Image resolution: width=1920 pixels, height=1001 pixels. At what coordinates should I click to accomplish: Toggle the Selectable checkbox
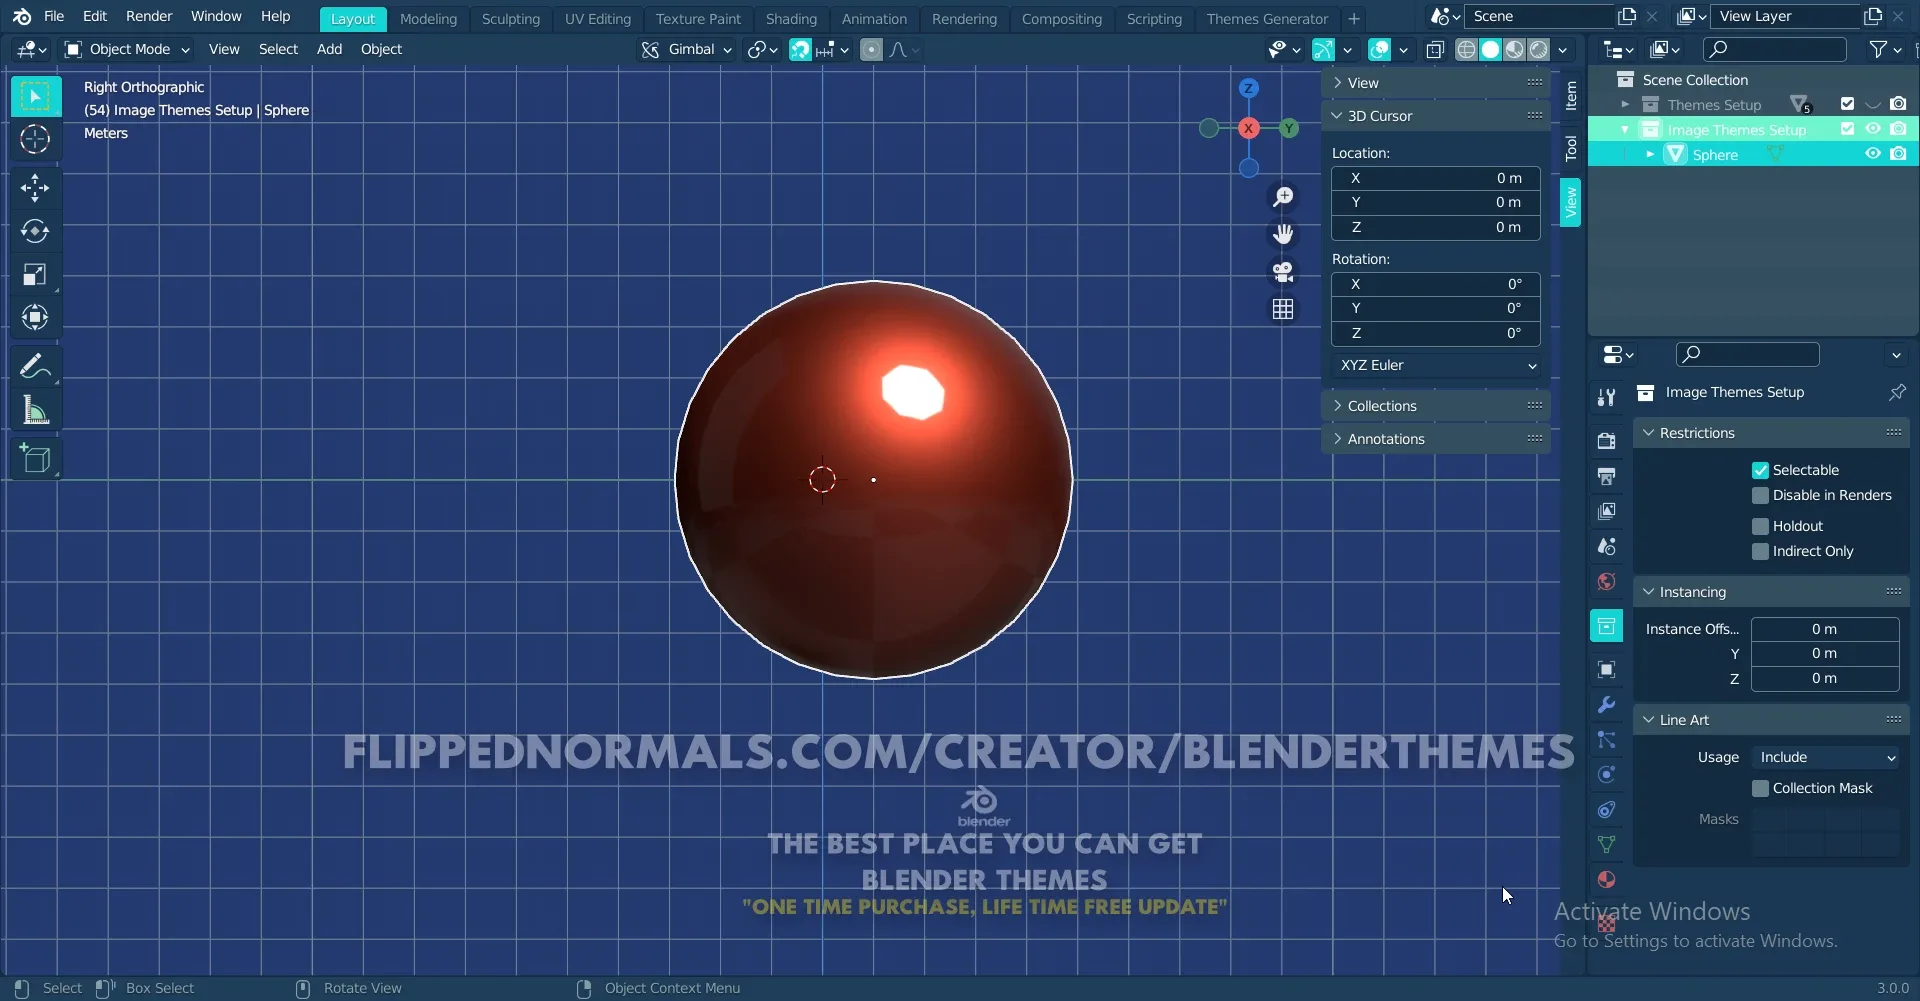click(x=1760, y=470)
